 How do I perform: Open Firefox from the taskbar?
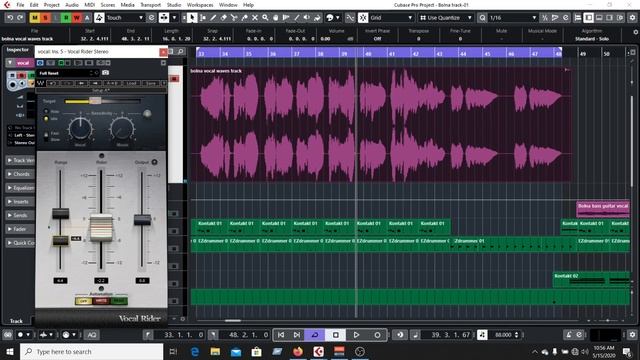(298, 351)
